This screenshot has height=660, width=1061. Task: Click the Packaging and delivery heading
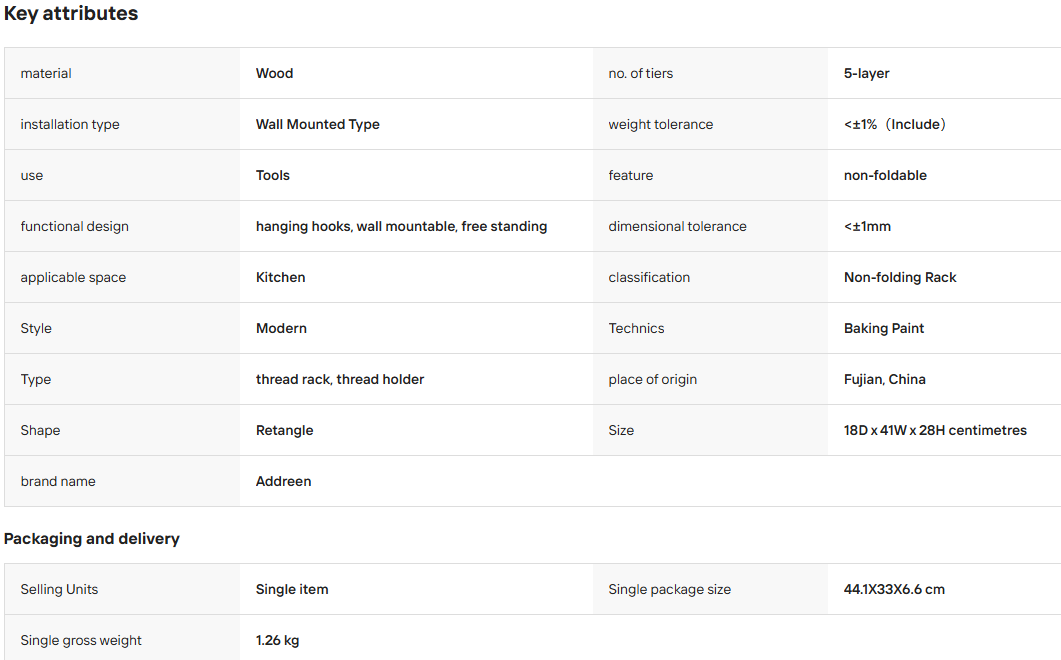(x=91, y=539)
